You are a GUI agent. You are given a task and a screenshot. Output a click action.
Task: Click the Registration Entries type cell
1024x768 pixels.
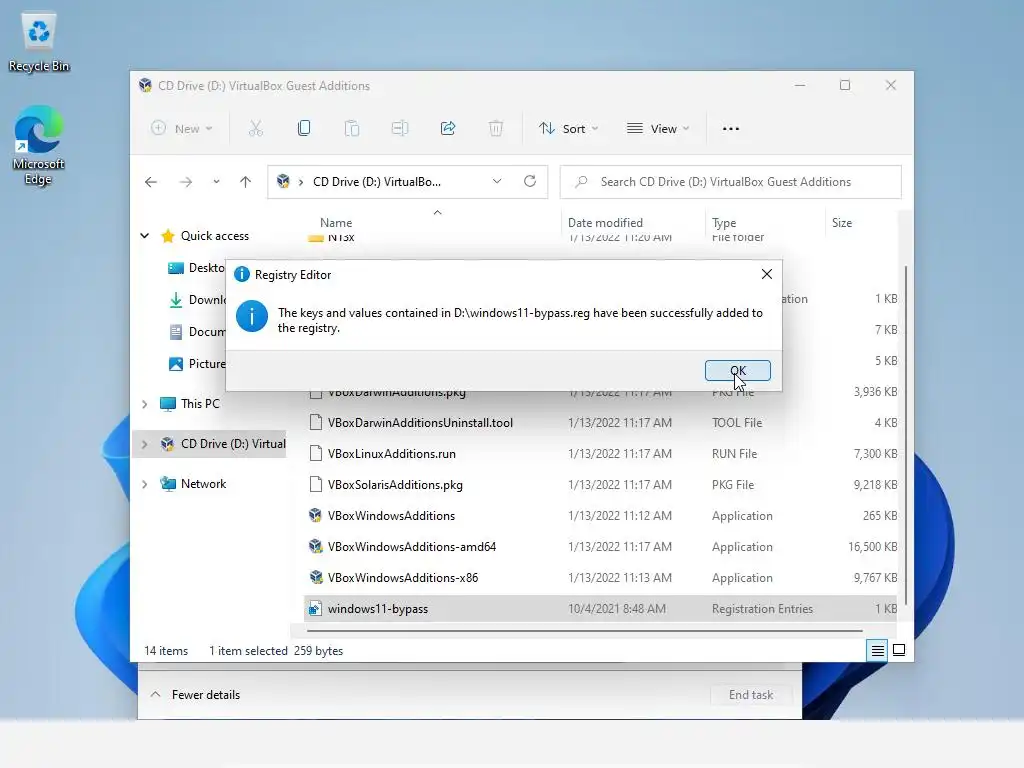click(x=762, y=609)
